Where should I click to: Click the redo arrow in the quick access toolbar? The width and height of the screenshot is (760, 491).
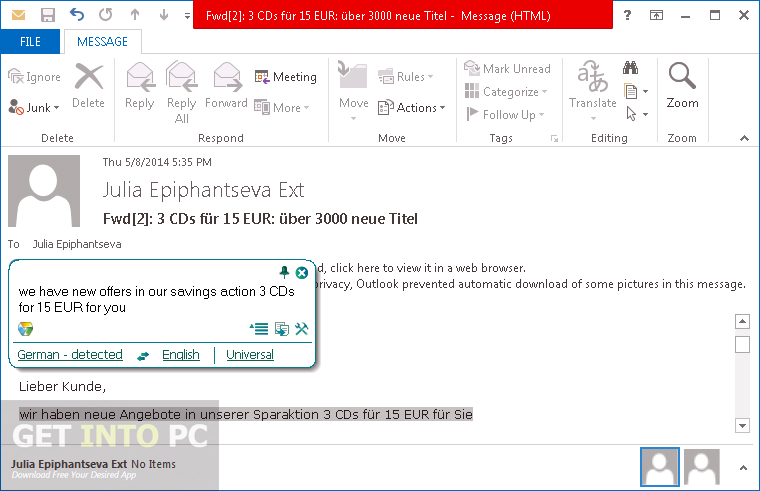pyautogui.click(x=106, y=15)
